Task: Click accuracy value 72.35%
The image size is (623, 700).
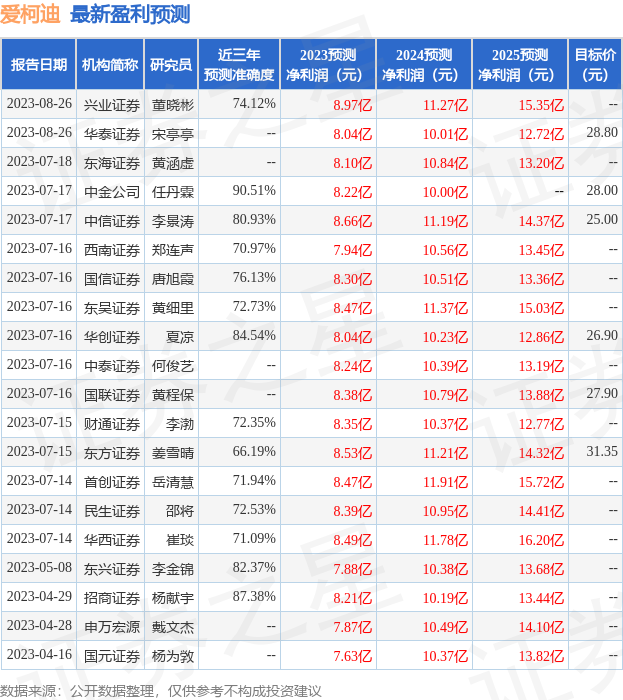Action: click(254, 423)
